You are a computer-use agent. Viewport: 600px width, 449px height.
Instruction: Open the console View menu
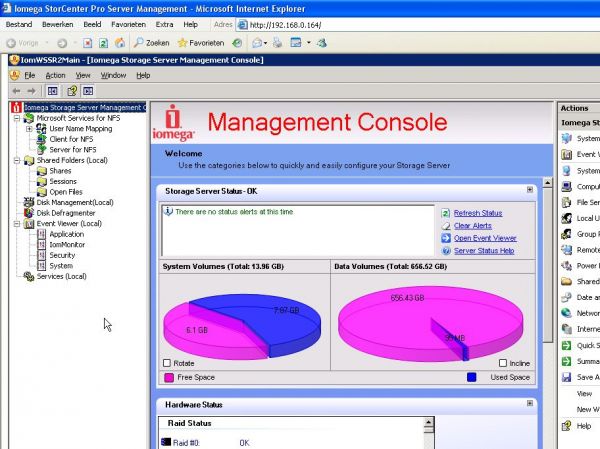click(83, 75)
